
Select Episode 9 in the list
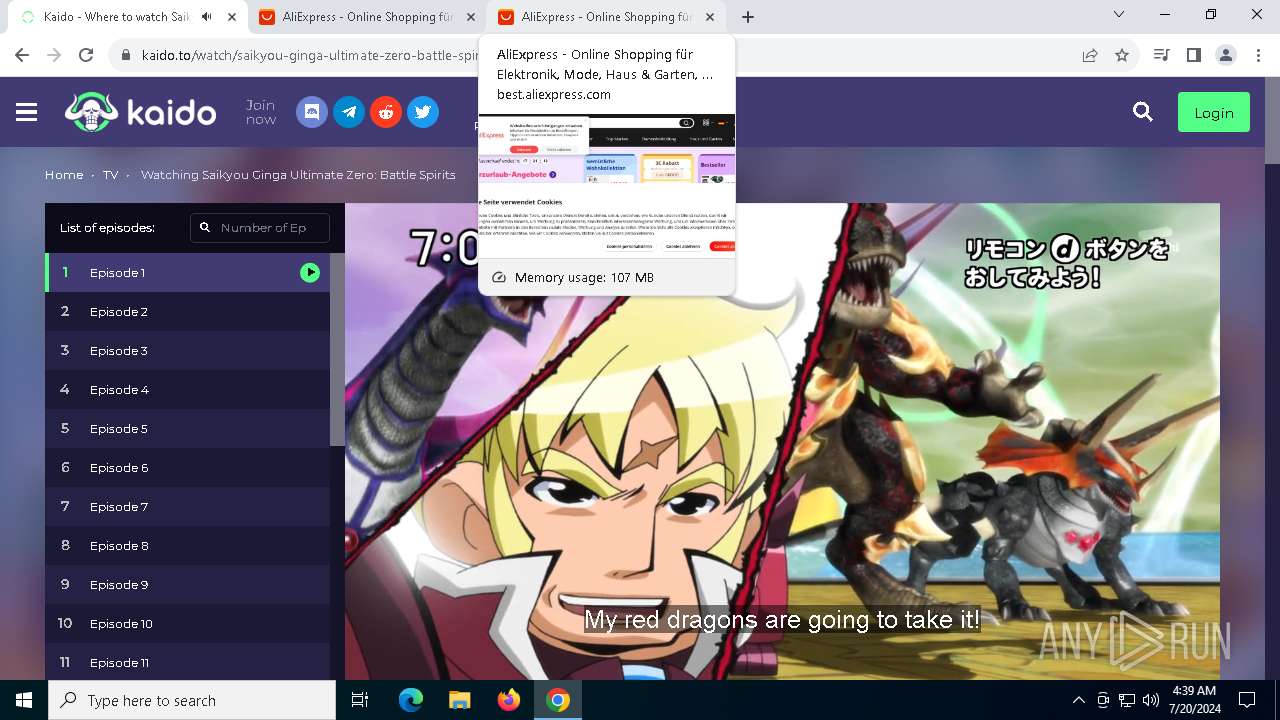(x=187, y=584)
